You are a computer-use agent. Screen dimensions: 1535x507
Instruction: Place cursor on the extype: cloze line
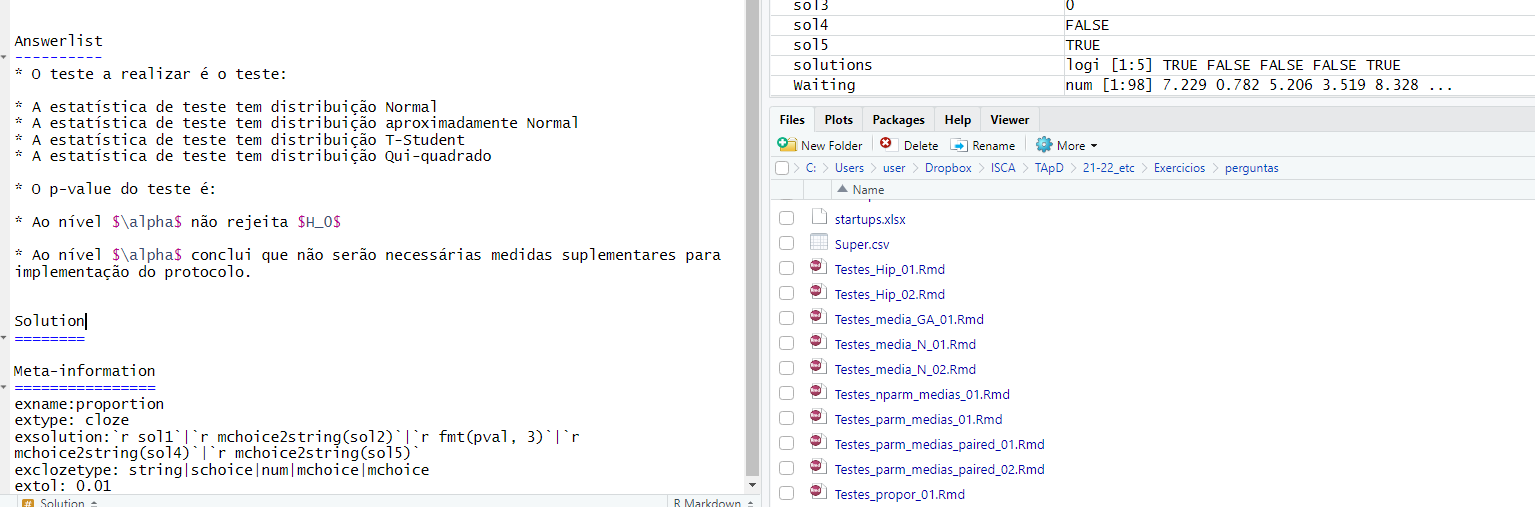[72, 421]
